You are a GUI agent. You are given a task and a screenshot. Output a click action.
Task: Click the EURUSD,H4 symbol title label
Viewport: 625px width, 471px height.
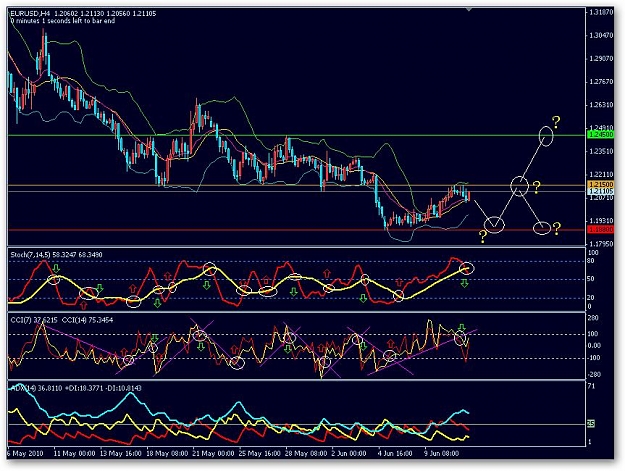tap(30, 14)
